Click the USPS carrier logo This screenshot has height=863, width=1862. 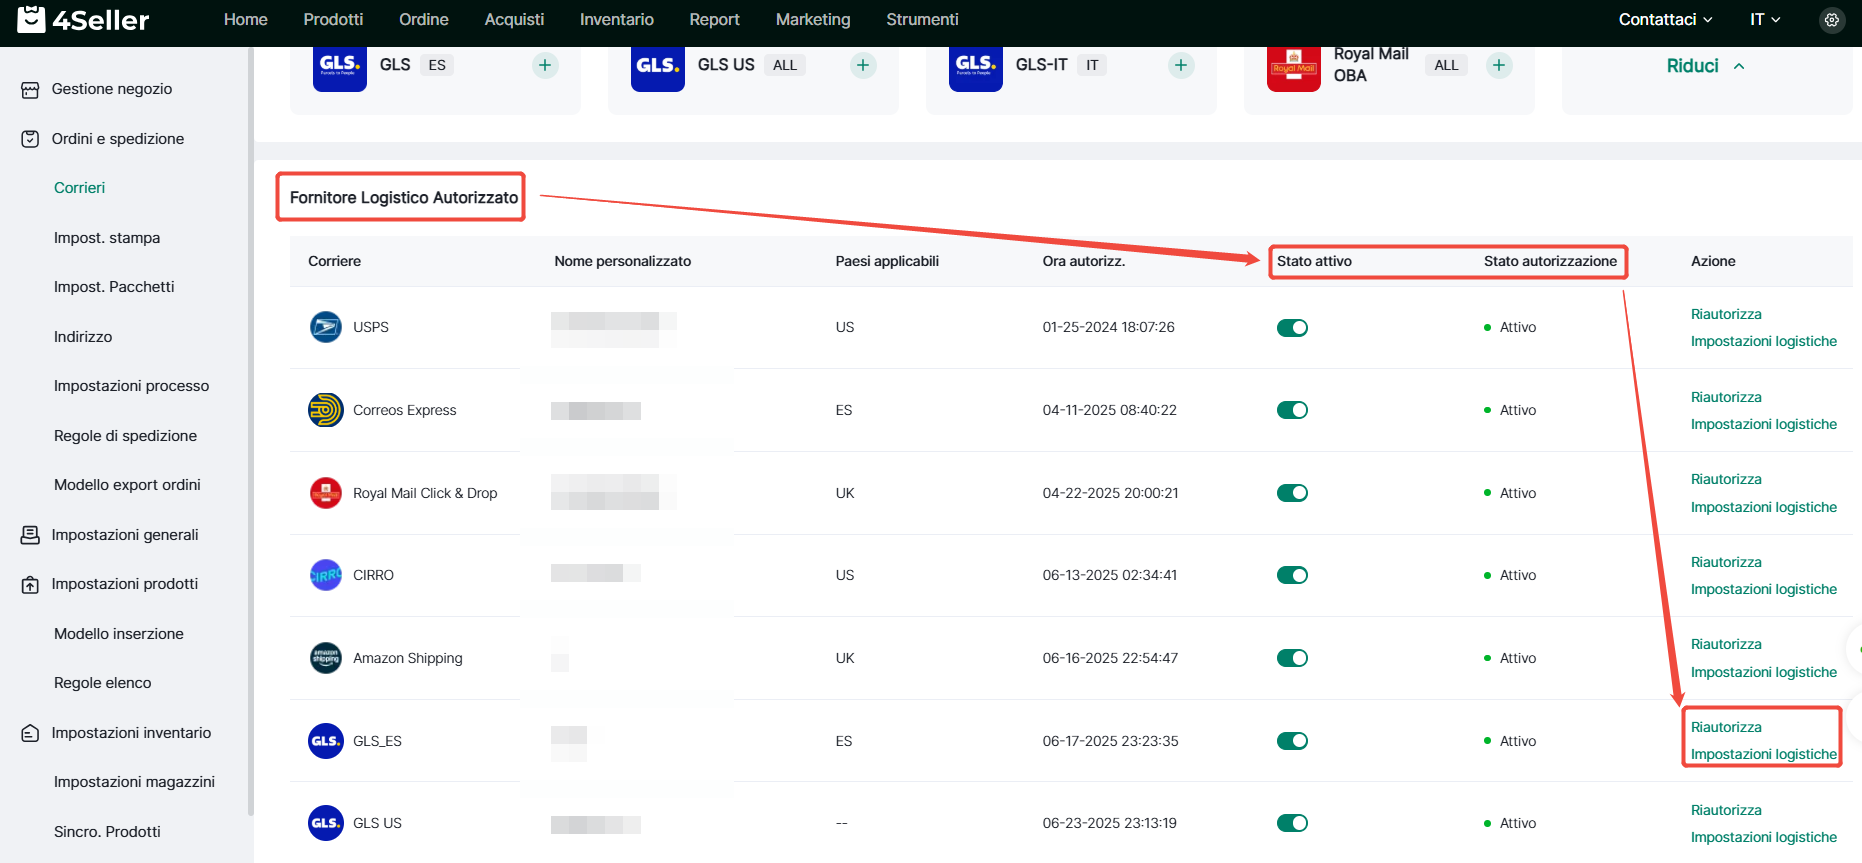326,327
